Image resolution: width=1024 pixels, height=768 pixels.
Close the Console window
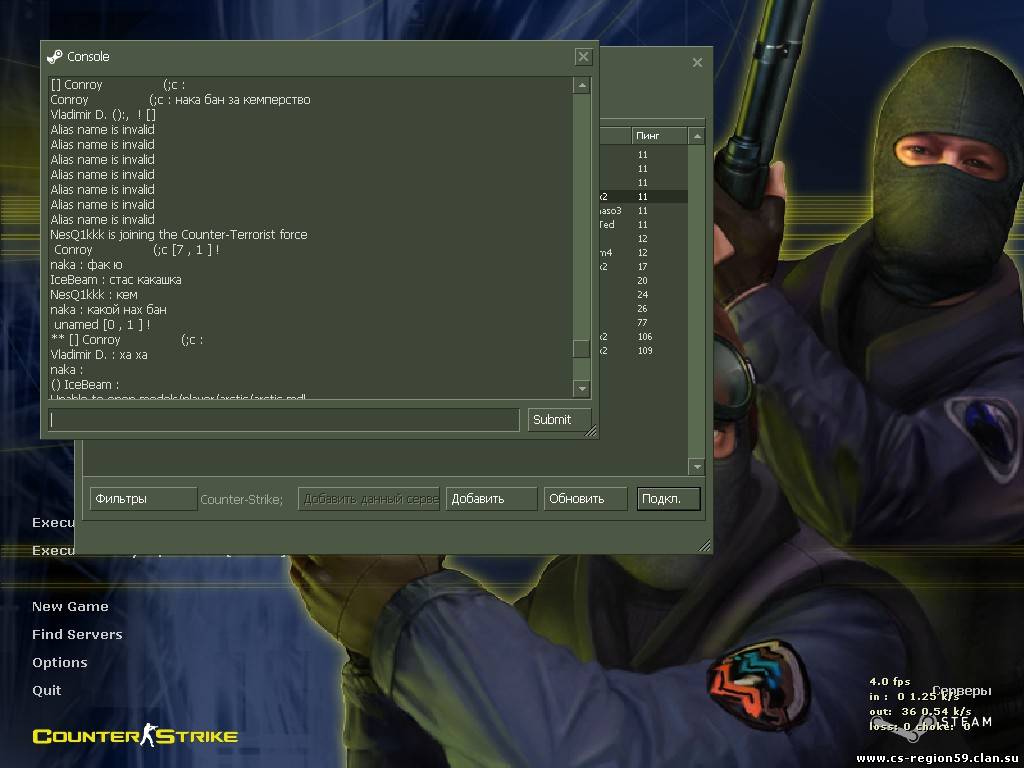(583, 57)
